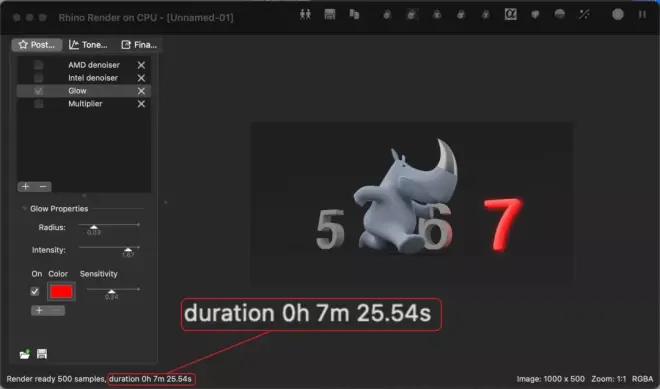Remove the AMD denoiser effect
This screenshot has height=389, width=660.
(141, 65)
